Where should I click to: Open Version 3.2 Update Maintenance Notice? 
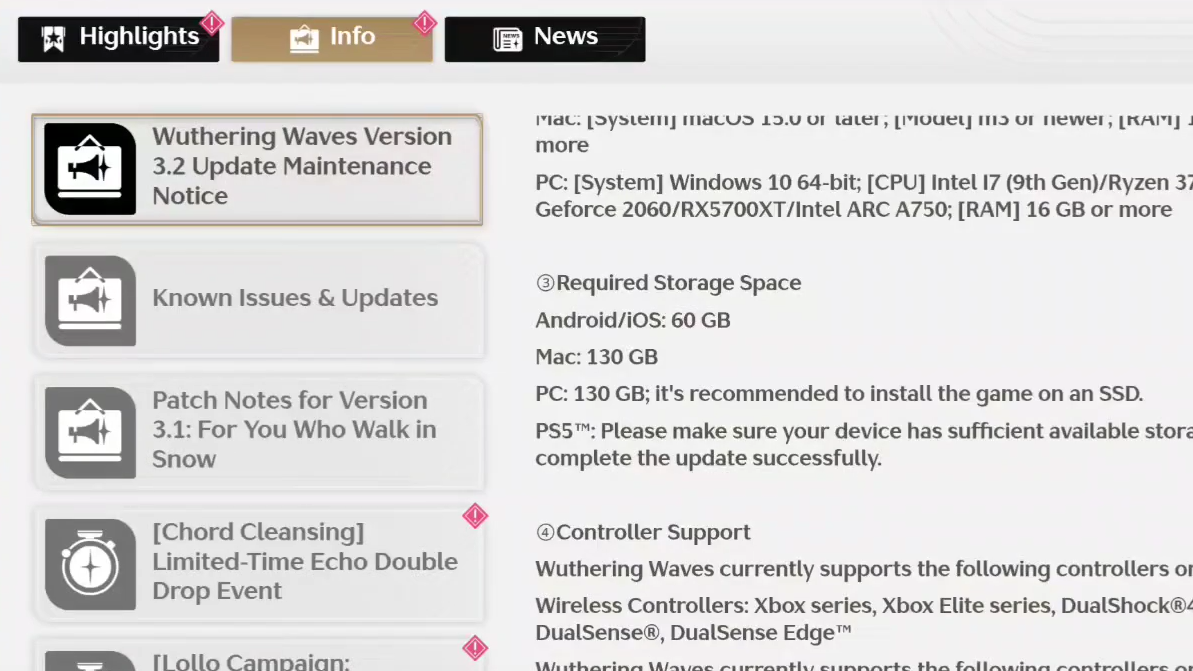301,167
